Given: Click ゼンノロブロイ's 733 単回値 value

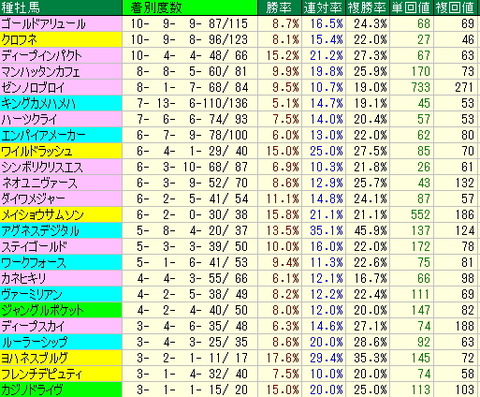Looking at the screenshot, I should click(x=421, y=88).
